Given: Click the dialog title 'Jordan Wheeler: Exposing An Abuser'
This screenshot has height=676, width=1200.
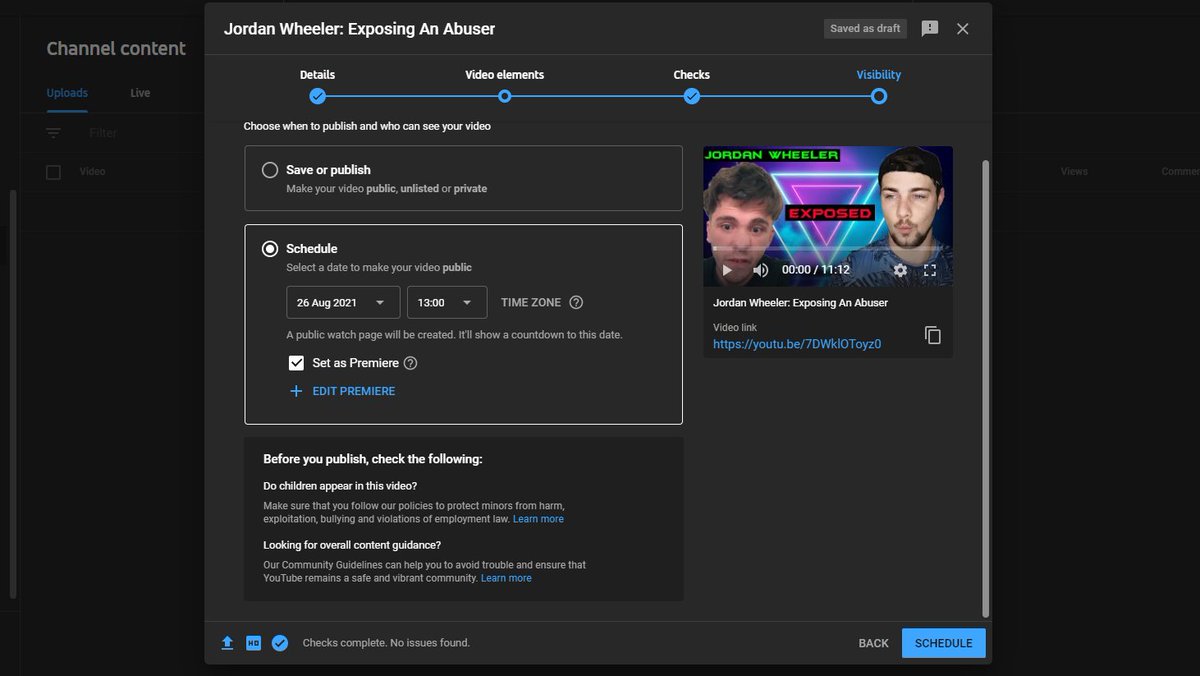Looking at the screenshot, I should (359, 29).
